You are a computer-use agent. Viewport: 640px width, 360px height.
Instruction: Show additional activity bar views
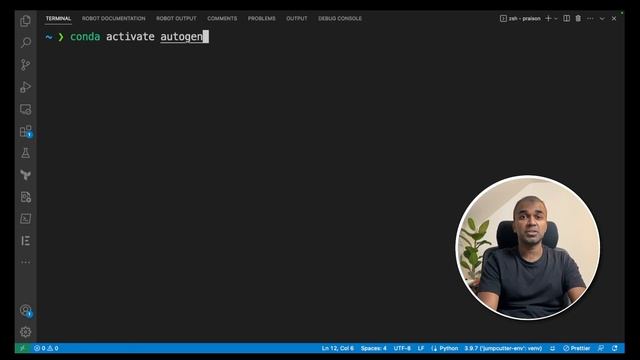pos(25,262)
